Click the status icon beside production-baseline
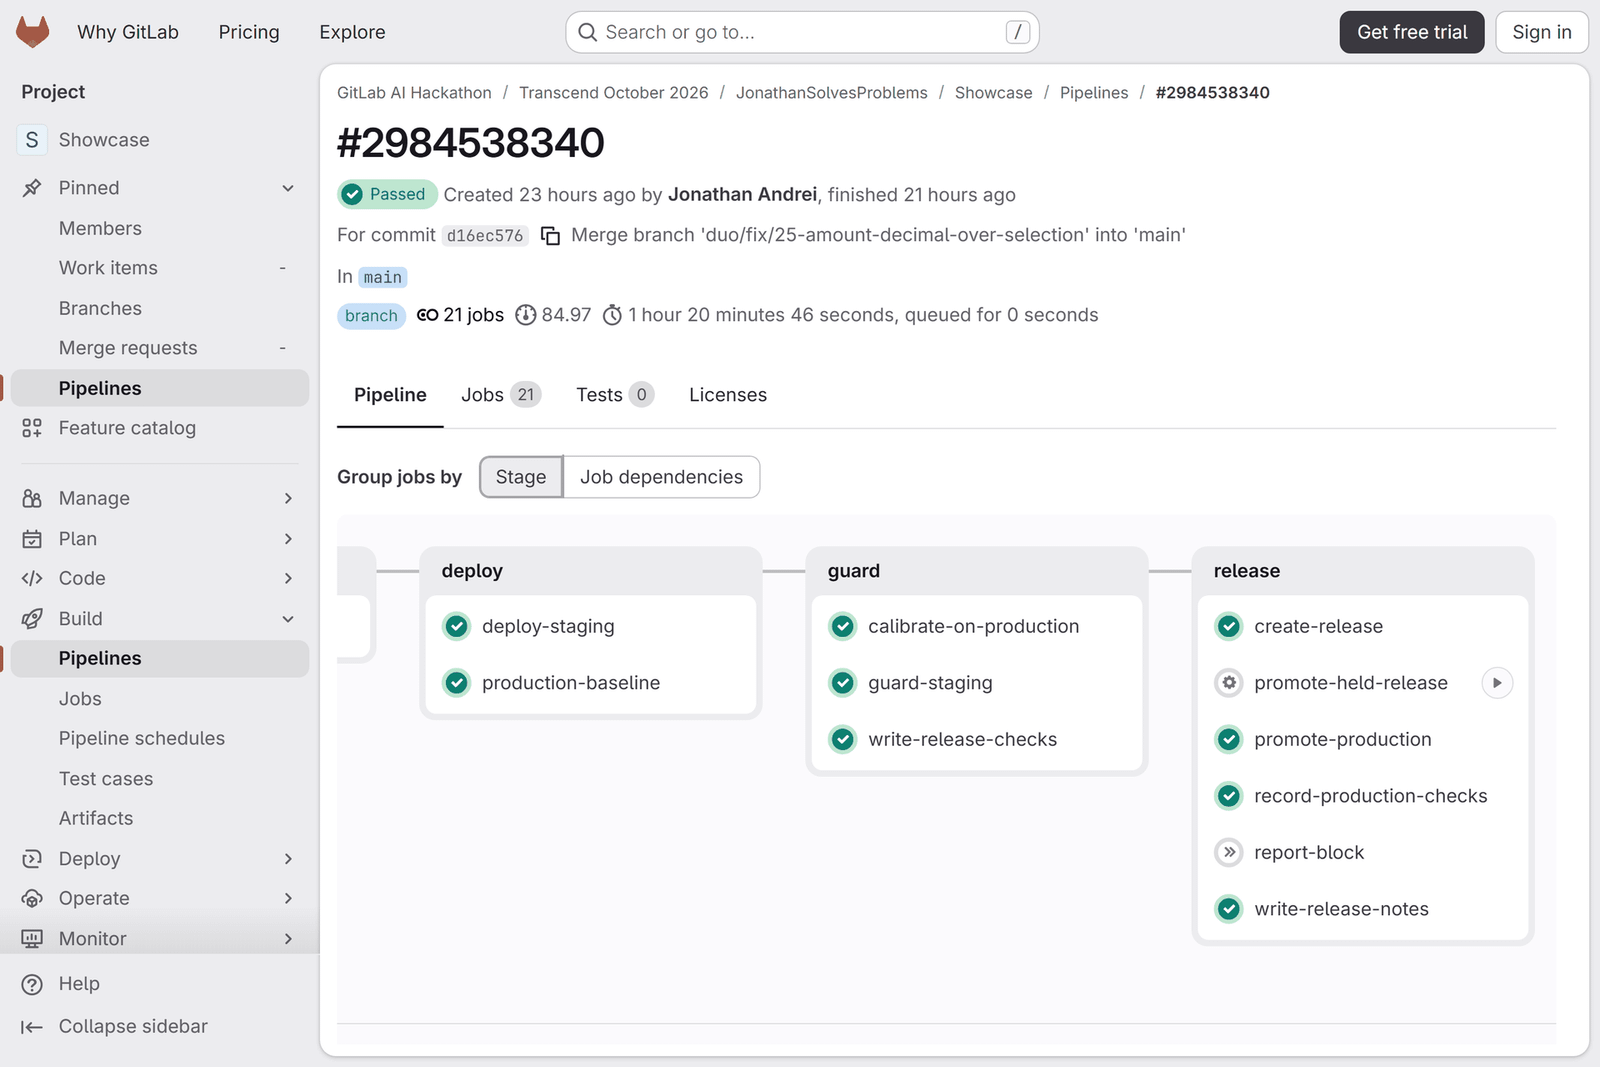The image size is (1600, 1067). point(457,683)
